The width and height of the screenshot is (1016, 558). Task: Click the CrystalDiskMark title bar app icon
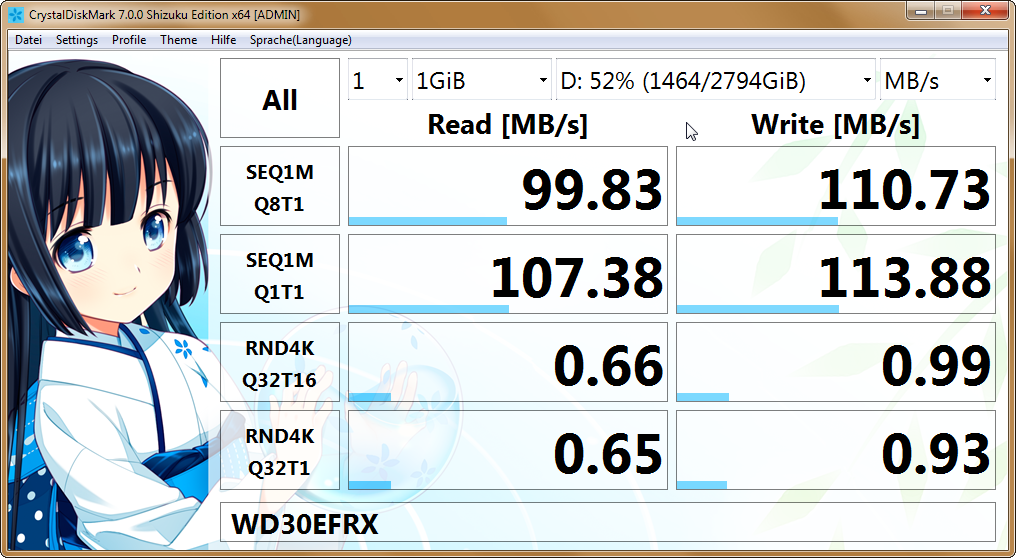pos(16,14)
